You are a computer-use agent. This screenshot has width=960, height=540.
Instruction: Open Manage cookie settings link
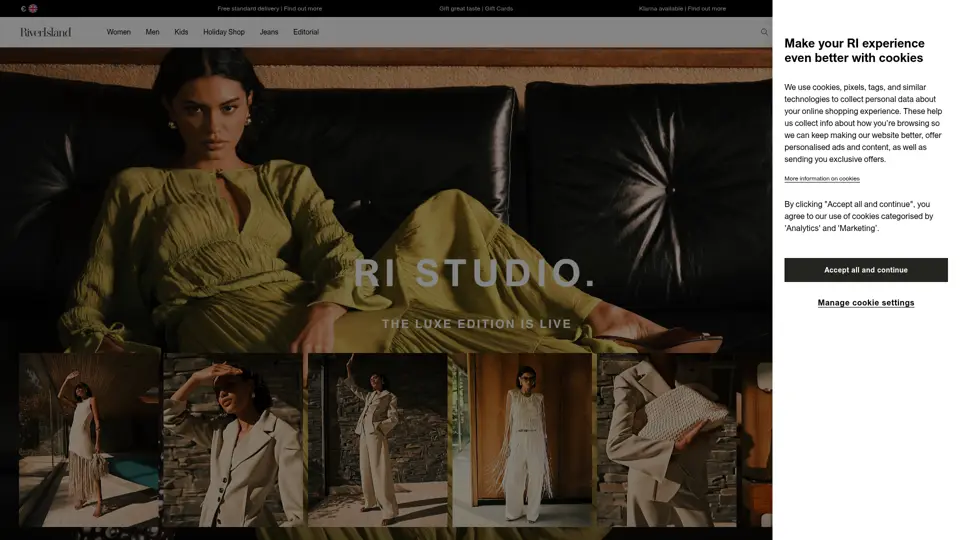tap(866, 303)
